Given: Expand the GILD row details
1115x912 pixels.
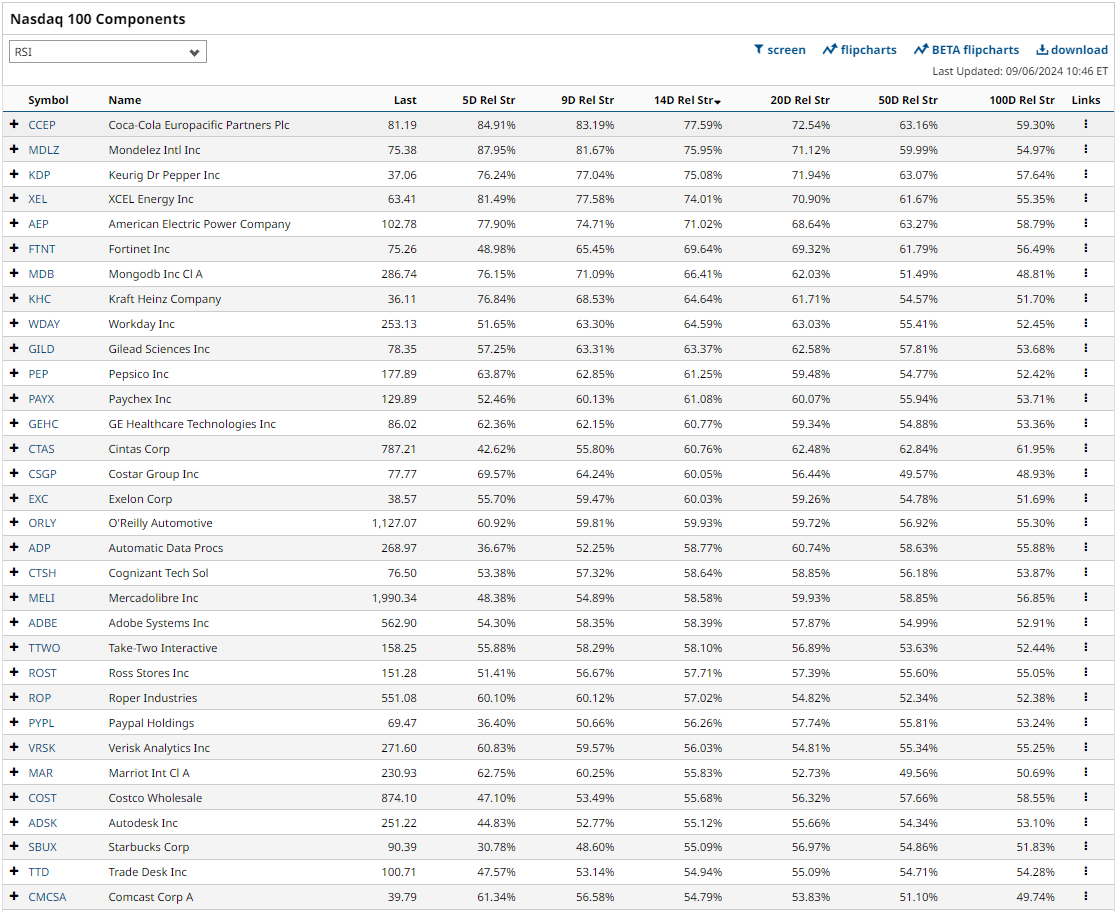Looking at the screenshot, I should [x=14, y=348].
